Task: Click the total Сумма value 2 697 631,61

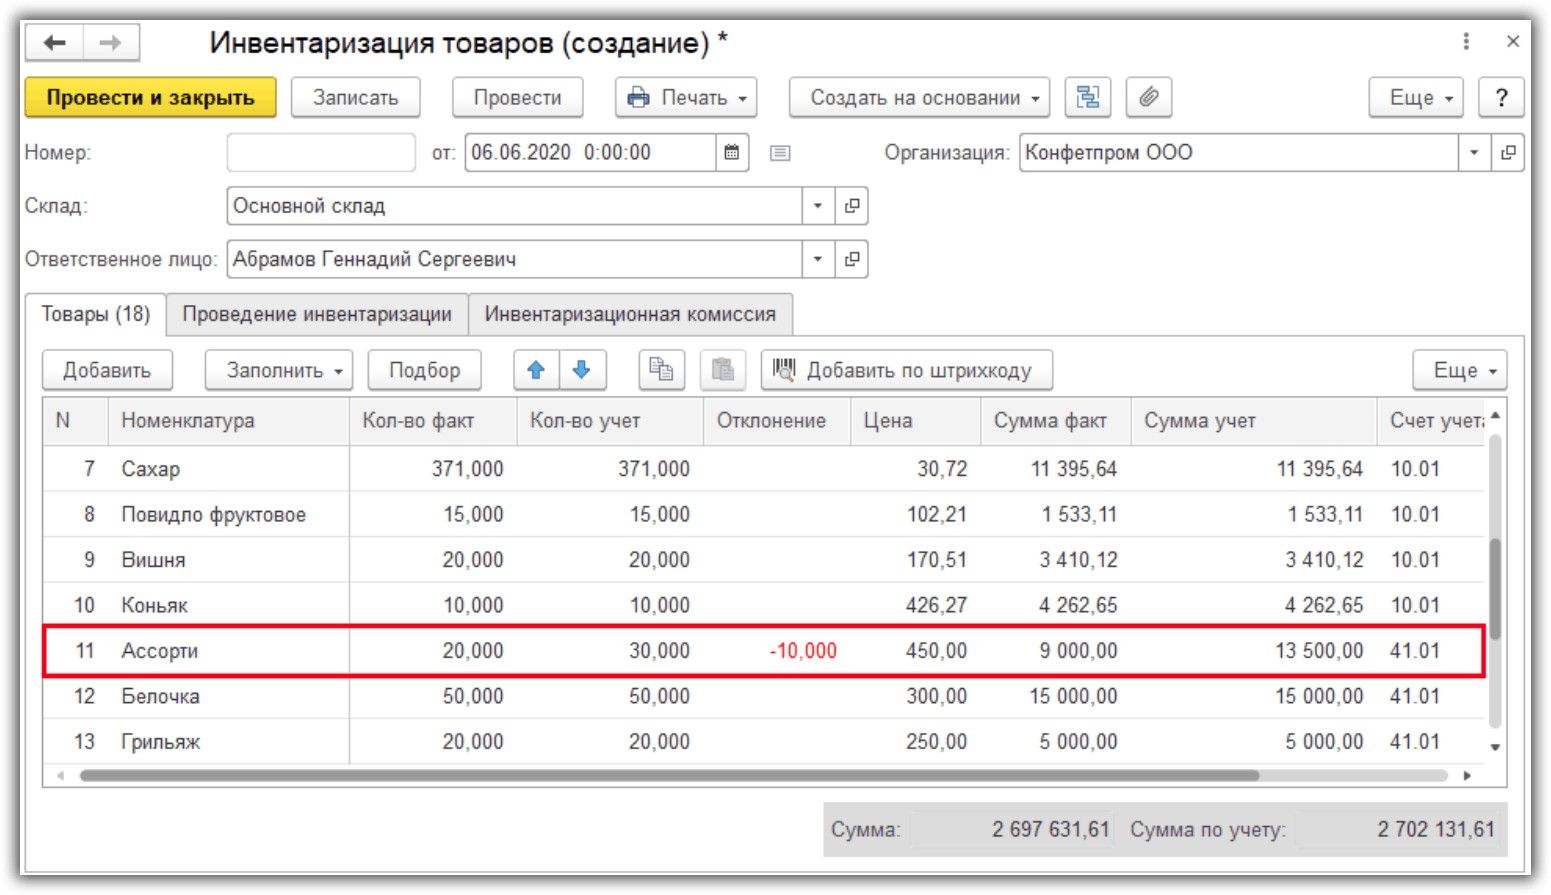Action: point(1051,829)
